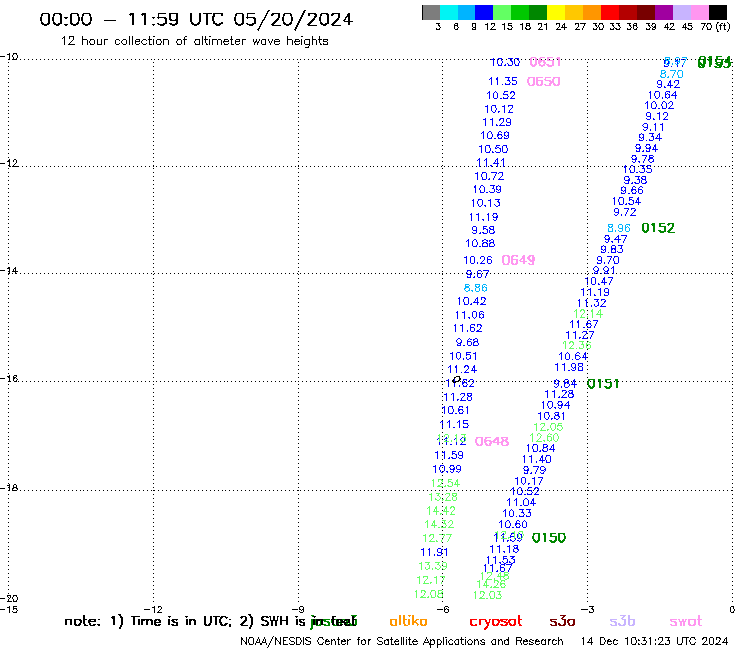740x650 pixels.
Task: Click the -16 latitude axis label
Action: coord(9,379)
